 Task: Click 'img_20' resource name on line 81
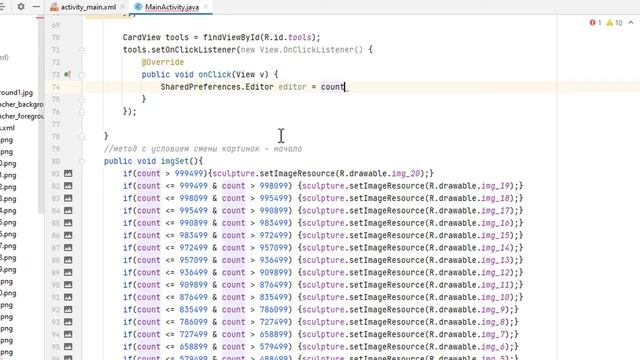406,173
